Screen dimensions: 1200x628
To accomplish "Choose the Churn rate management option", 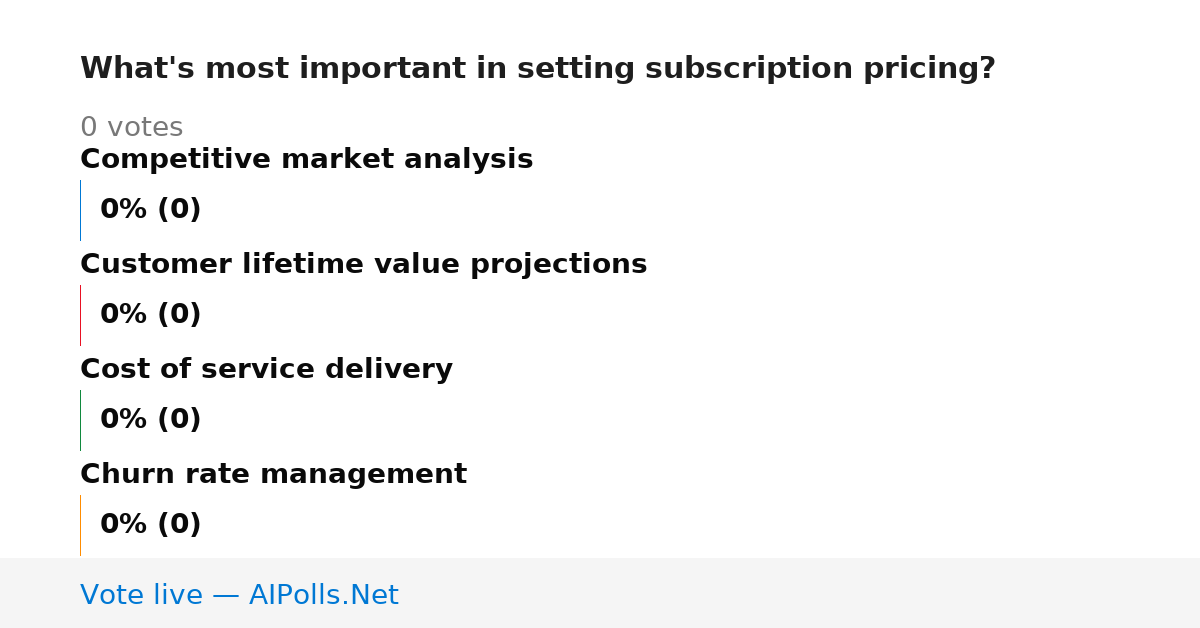I will tap(273, 475).
